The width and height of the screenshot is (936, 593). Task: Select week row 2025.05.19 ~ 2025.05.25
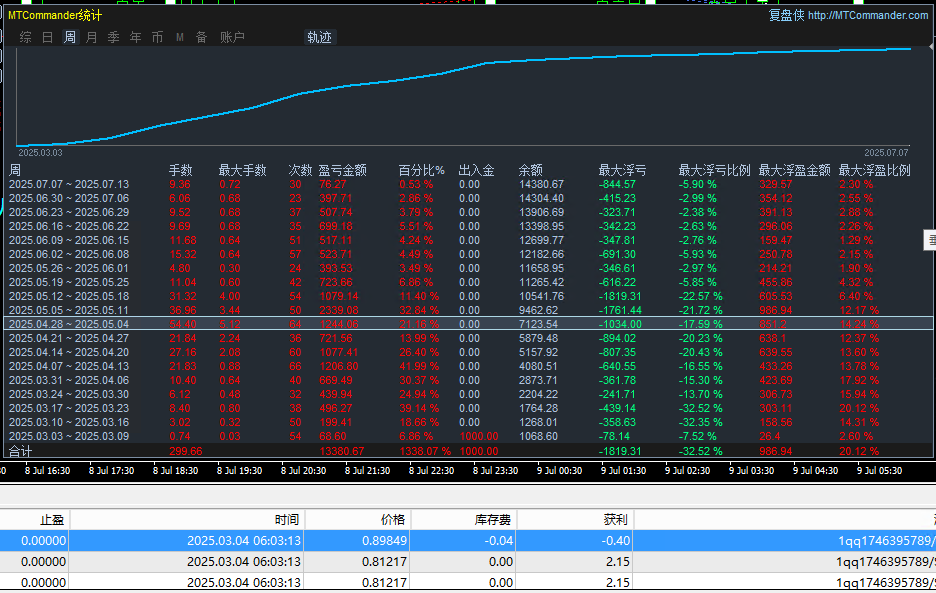(x=468, y=282)
